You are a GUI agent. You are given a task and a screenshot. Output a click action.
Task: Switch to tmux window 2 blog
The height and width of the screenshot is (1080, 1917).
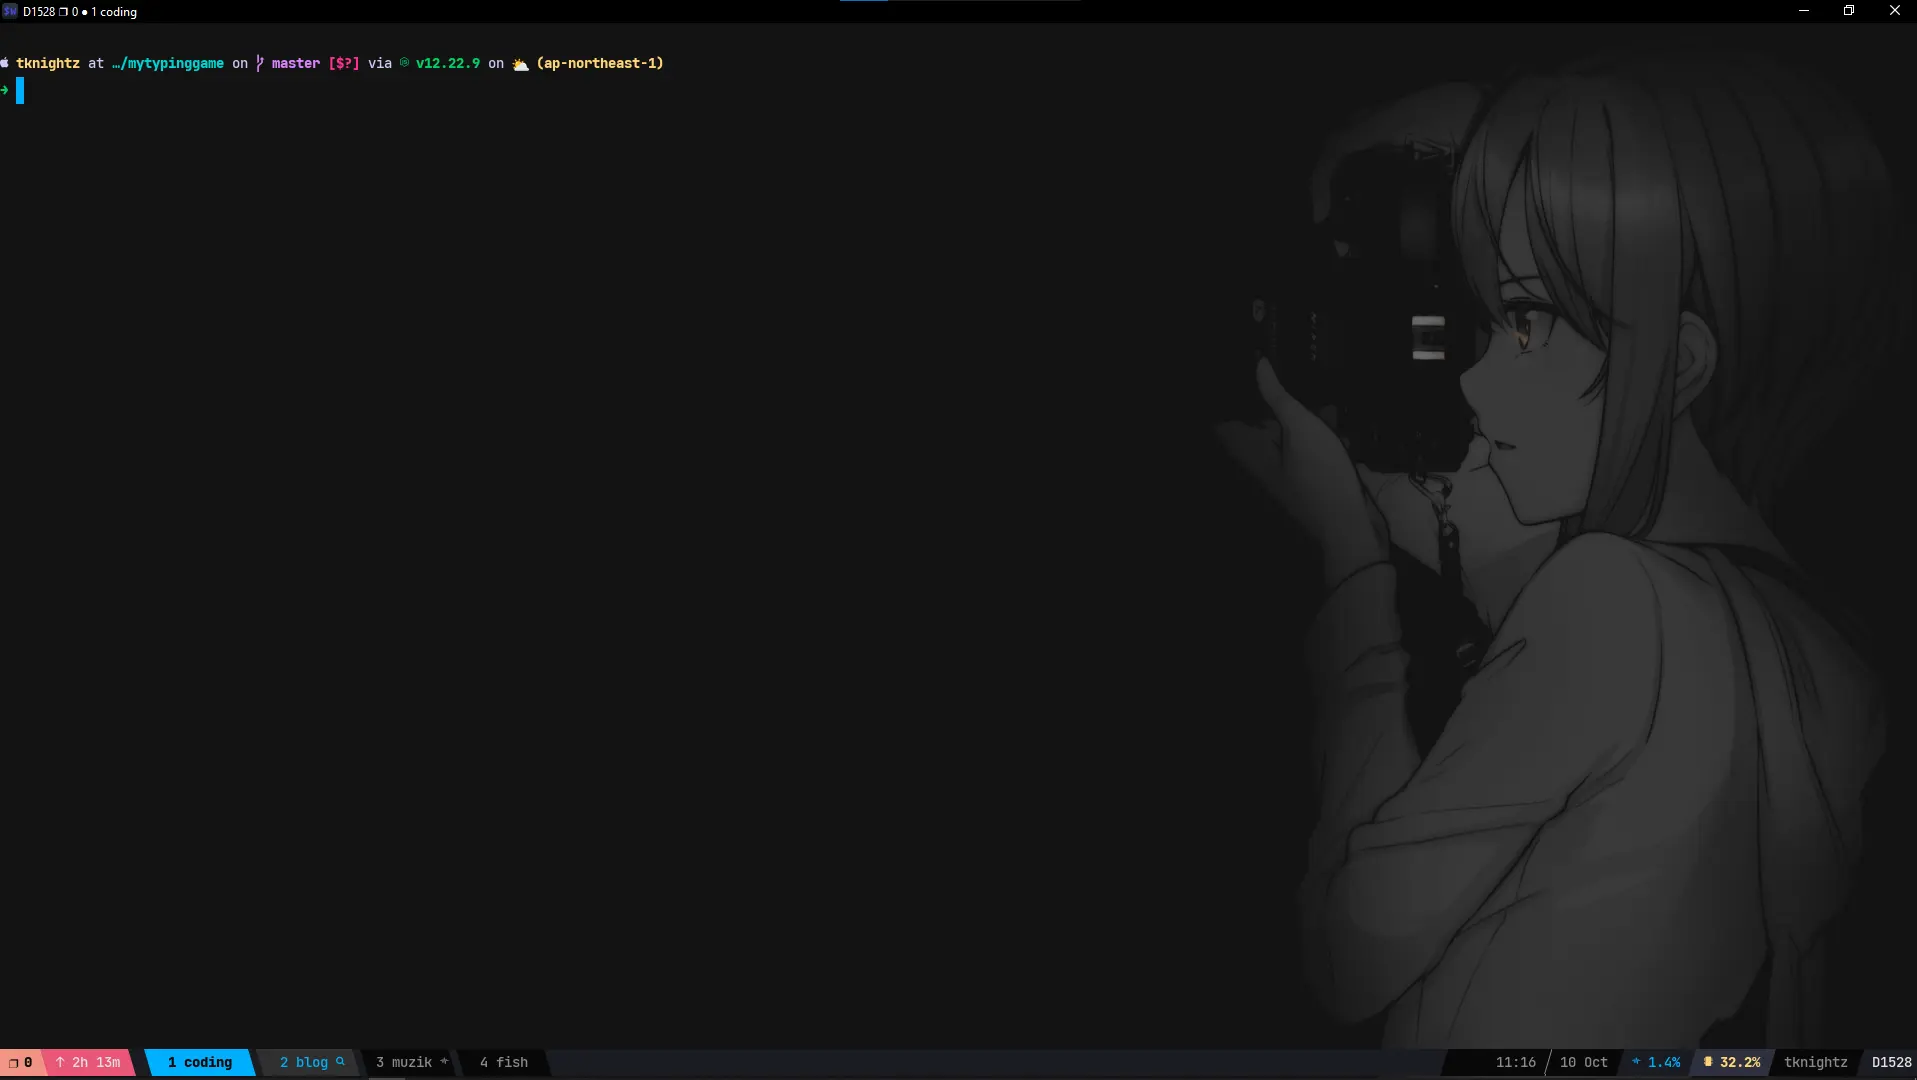(x=312, y=1062)
